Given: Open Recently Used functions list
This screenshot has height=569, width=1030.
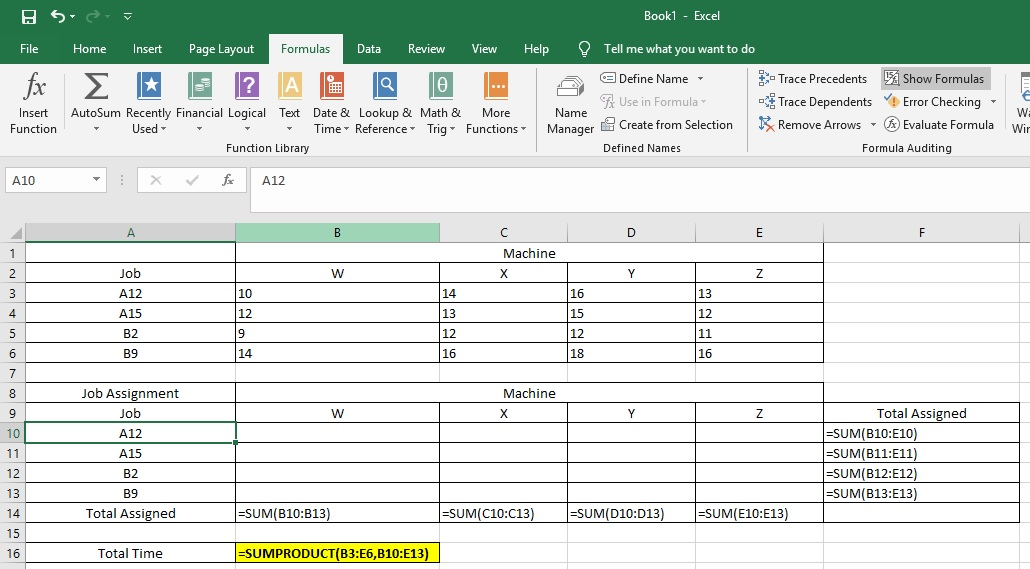Looking at the screenshot, I should [x=148, y=104].
